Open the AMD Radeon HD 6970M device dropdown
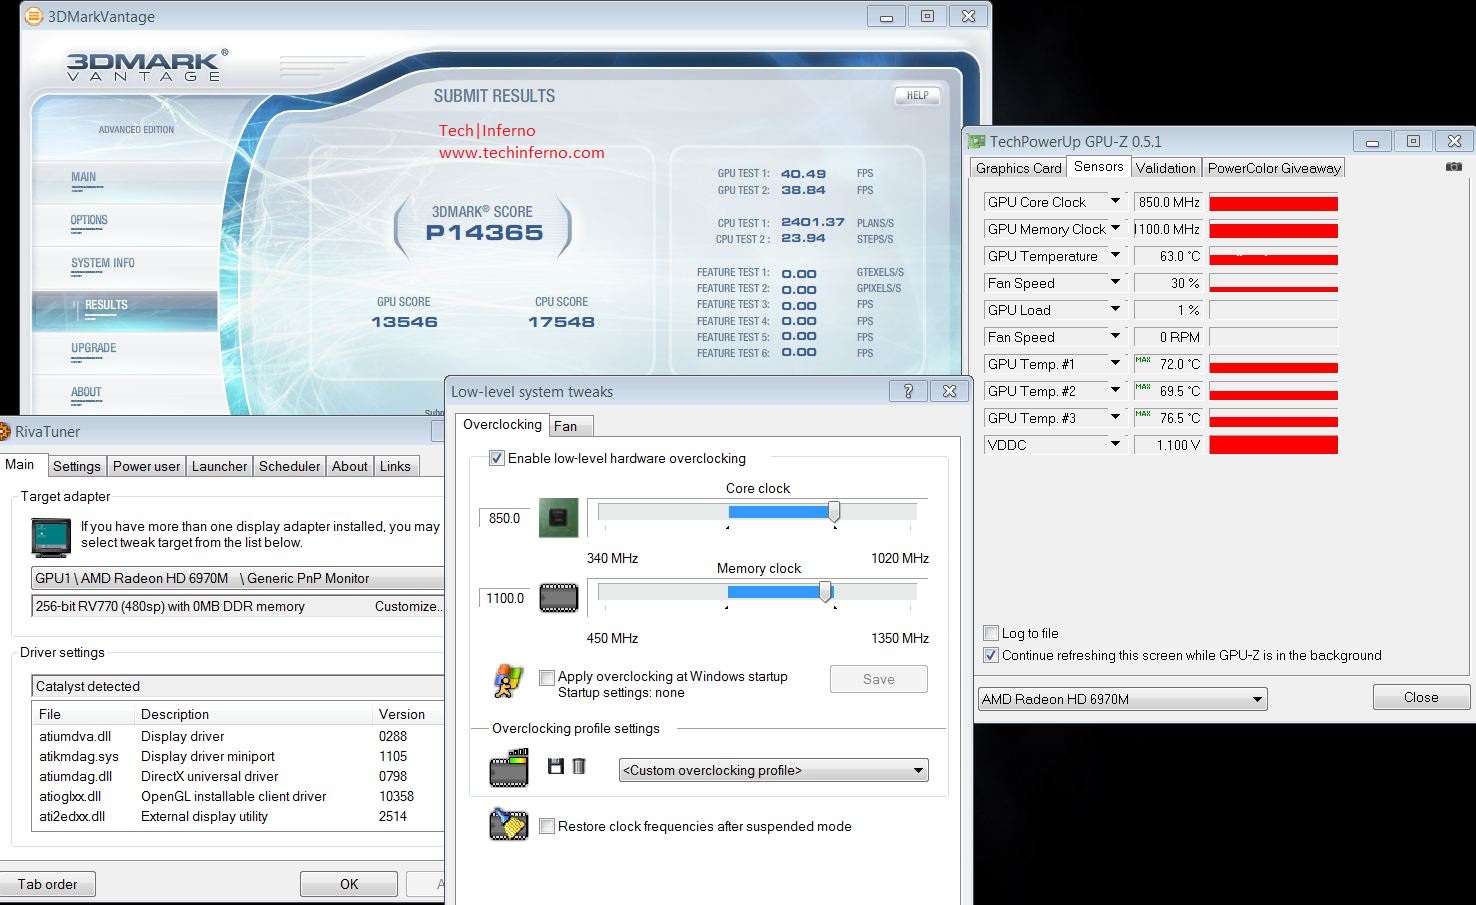1476x905 pixels. [x=1122, y=699]
